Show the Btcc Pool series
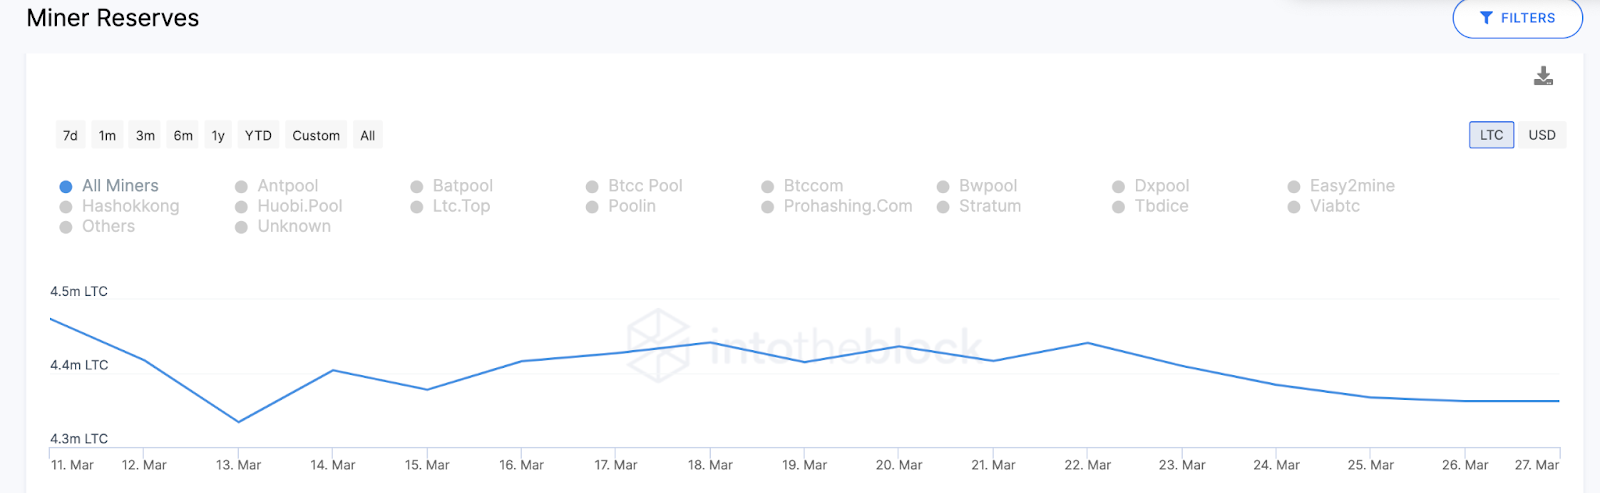1600x493 pixels. click(644, 186)
